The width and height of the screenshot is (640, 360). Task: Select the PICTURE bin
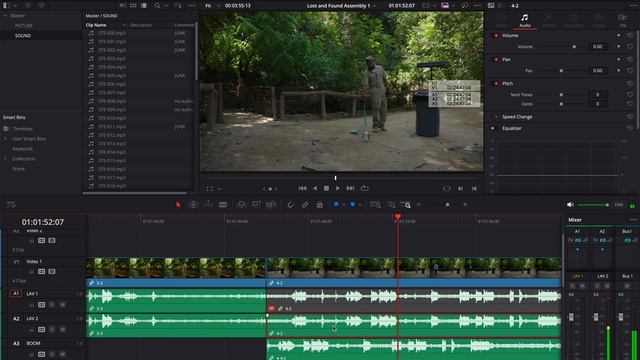coord(24,25)
